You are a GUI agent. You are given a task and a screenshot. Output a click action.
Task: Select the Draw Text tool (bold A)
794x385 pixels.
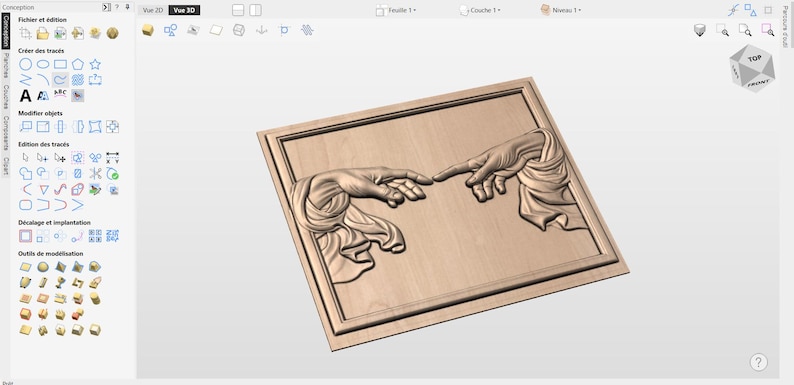25,95
